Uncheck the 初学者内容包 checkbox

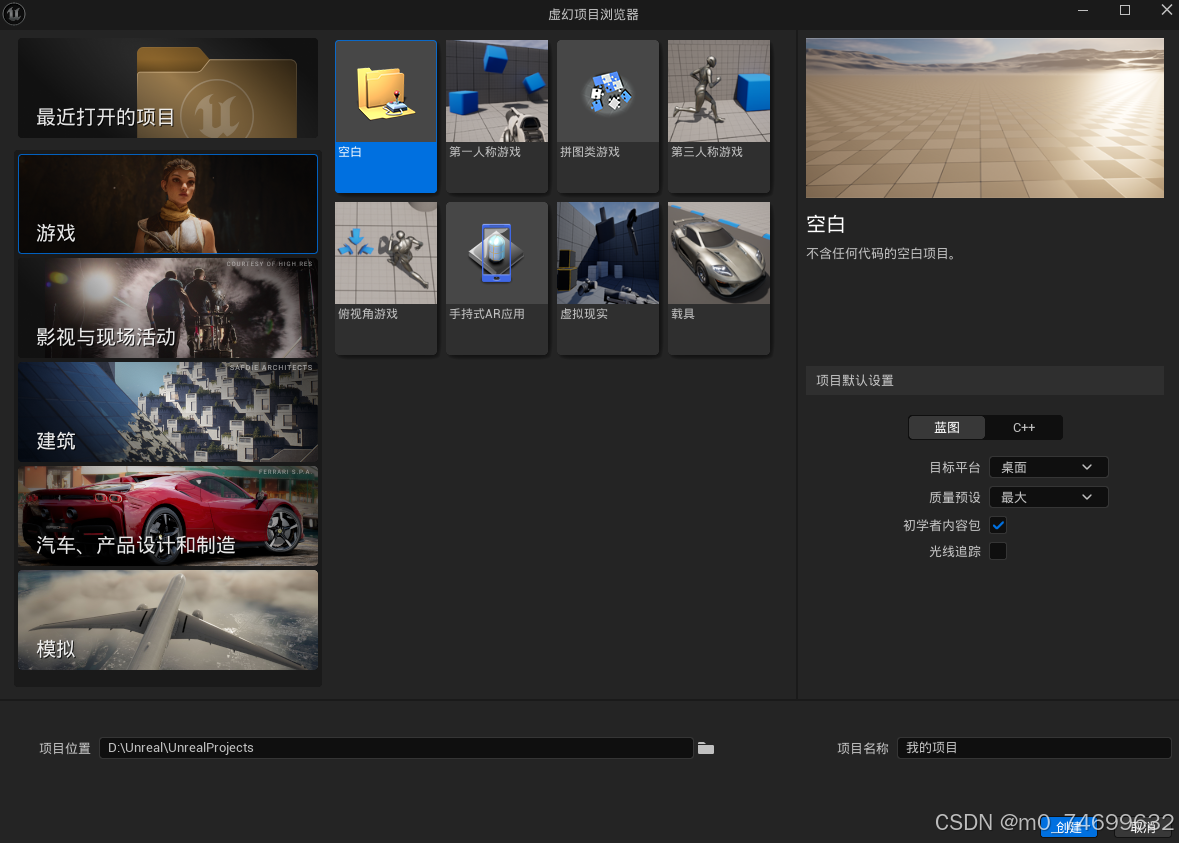point(998,525)
